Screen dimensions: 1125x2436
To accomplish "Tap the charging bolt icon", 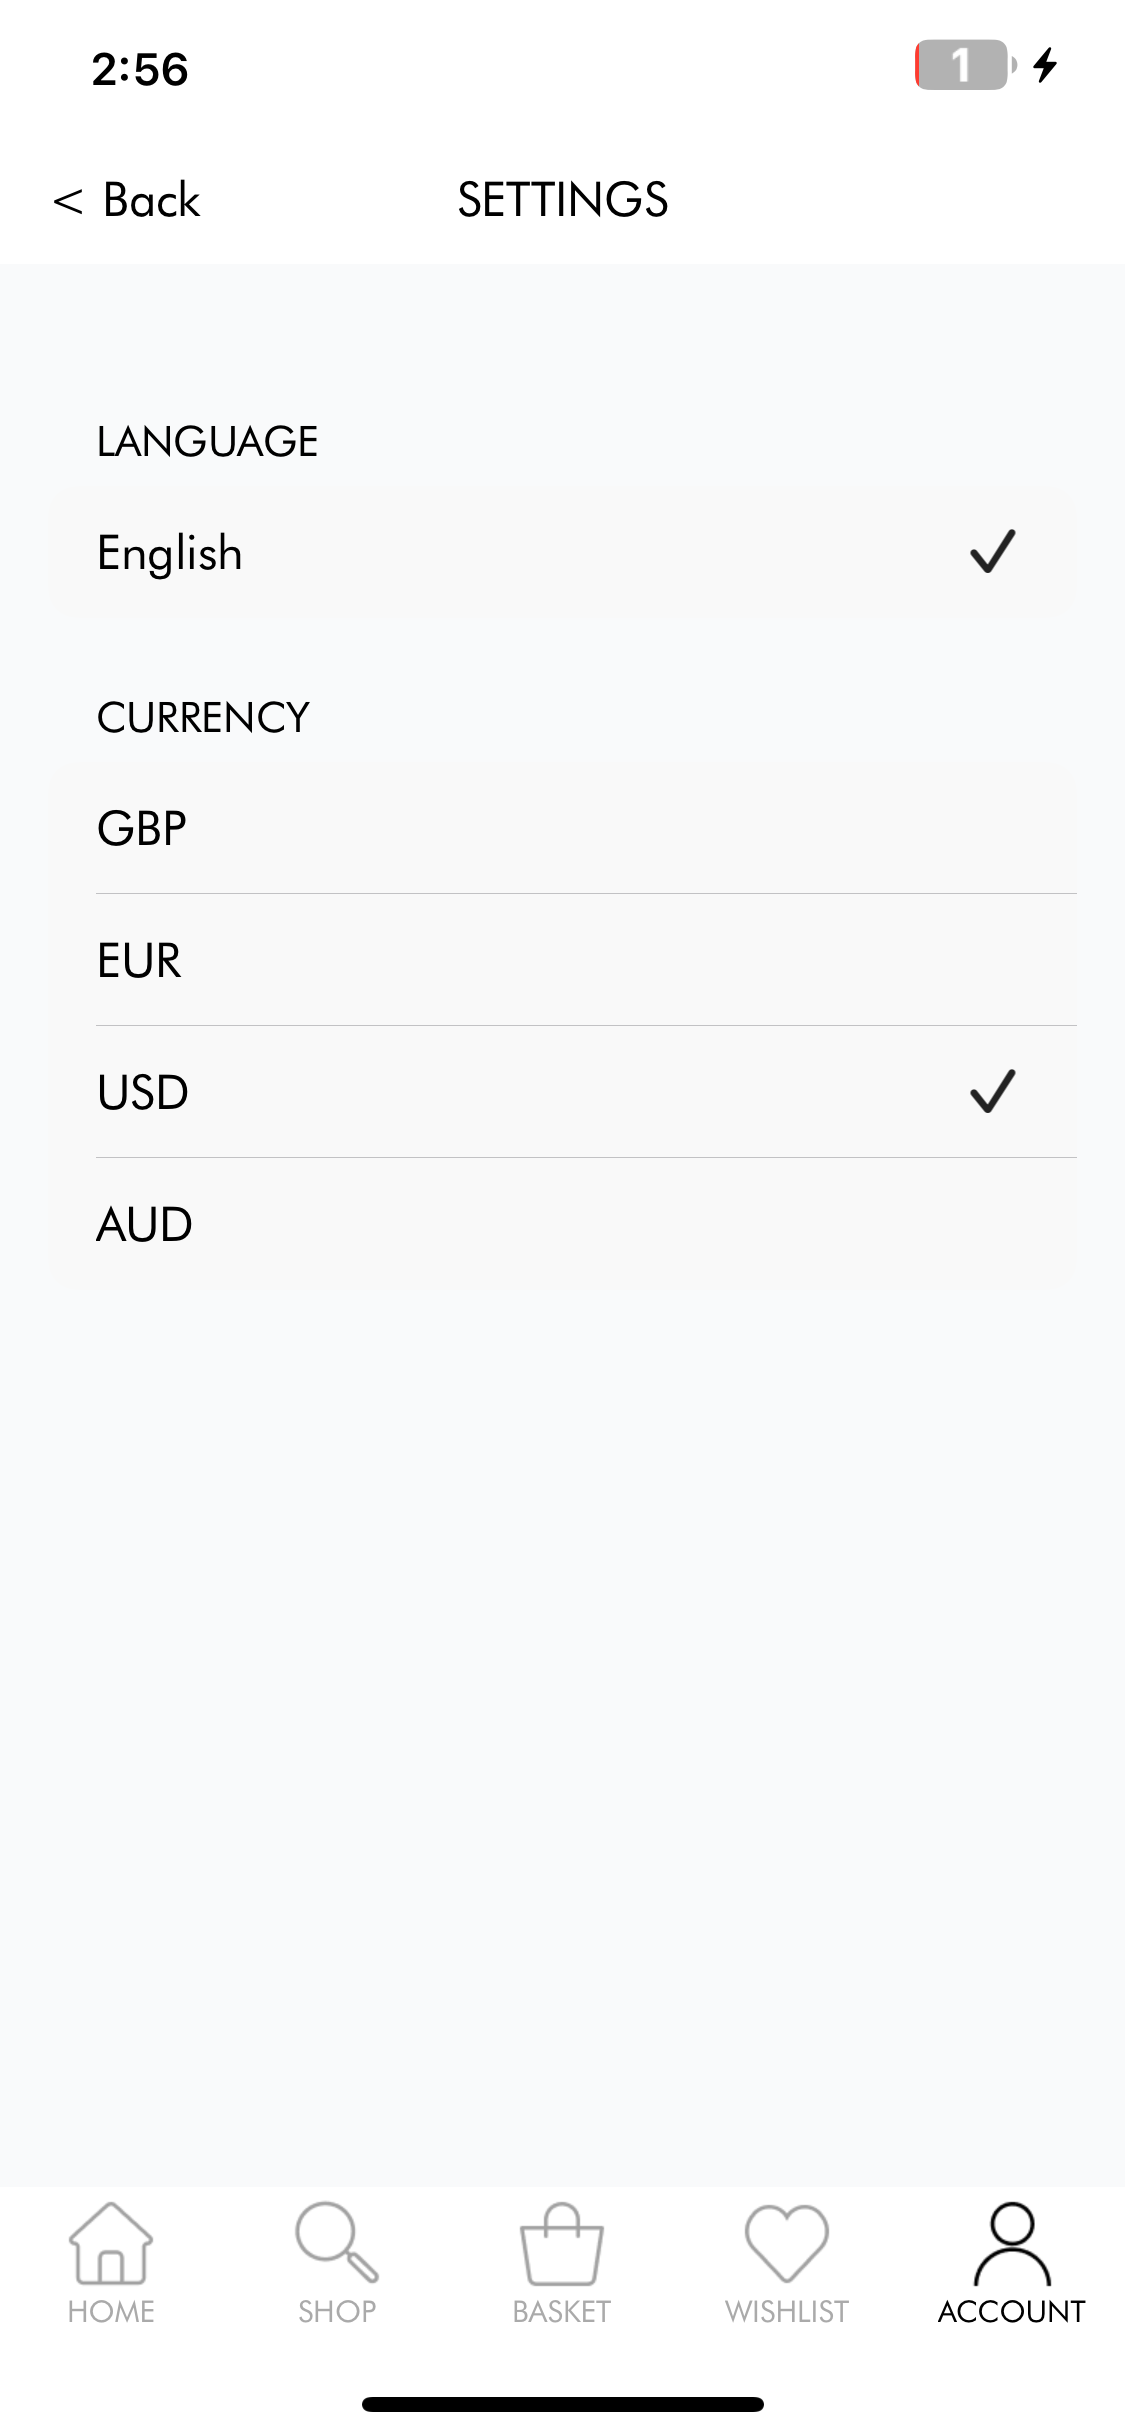I will click(x=1046, y=65).
